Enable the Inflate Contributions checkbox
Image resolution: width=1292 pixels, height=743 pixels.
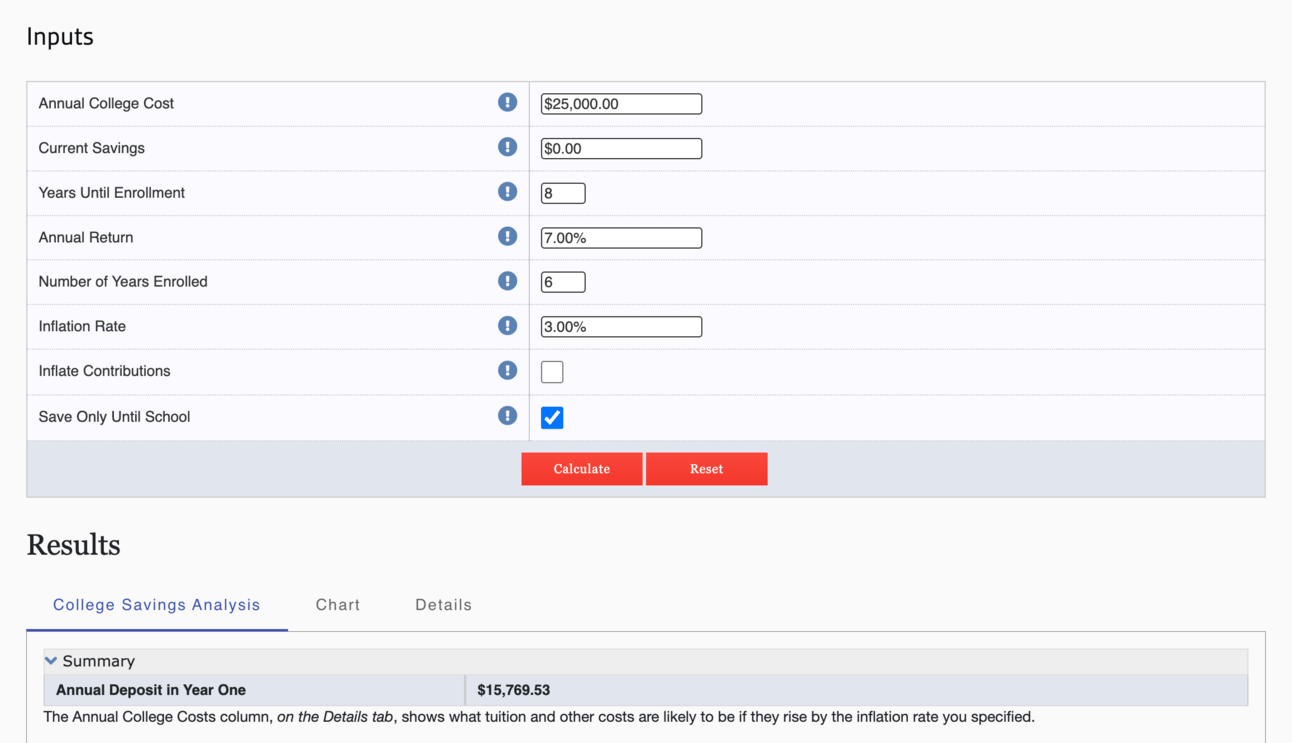pos(552,372)
